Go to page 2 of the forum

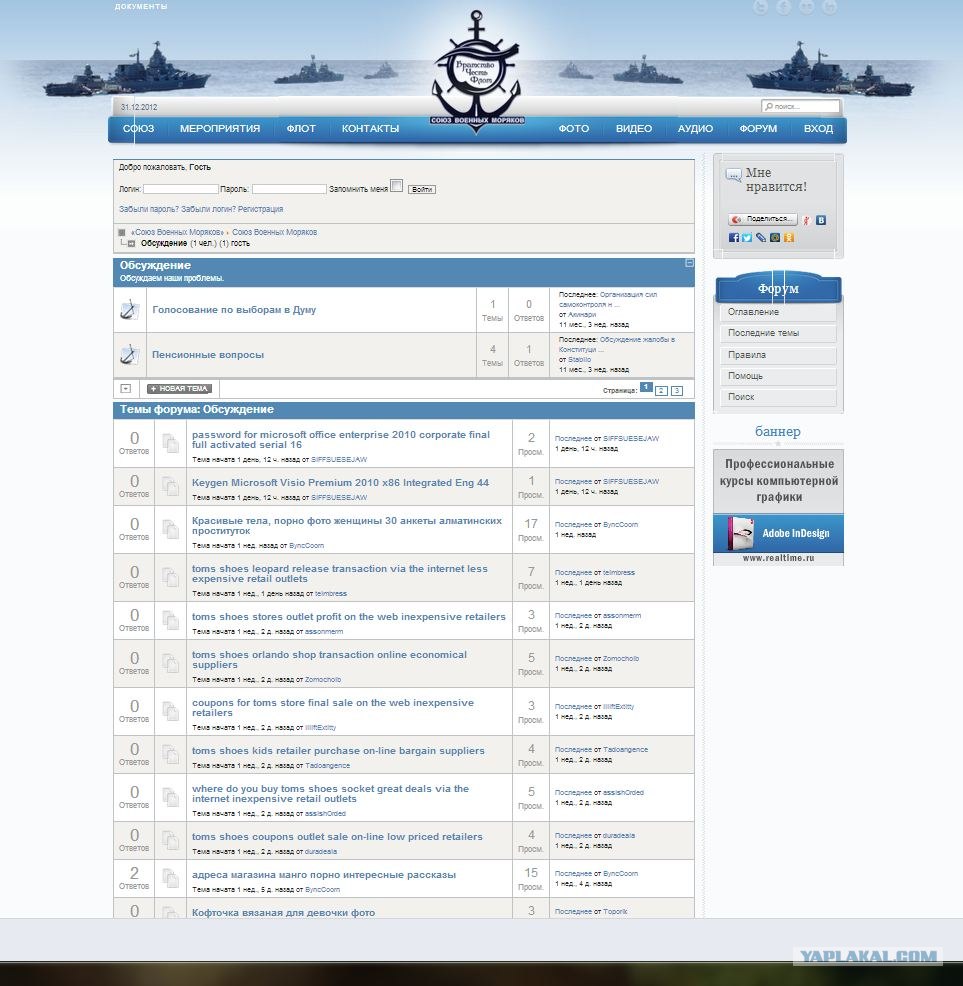coord(661,390)
